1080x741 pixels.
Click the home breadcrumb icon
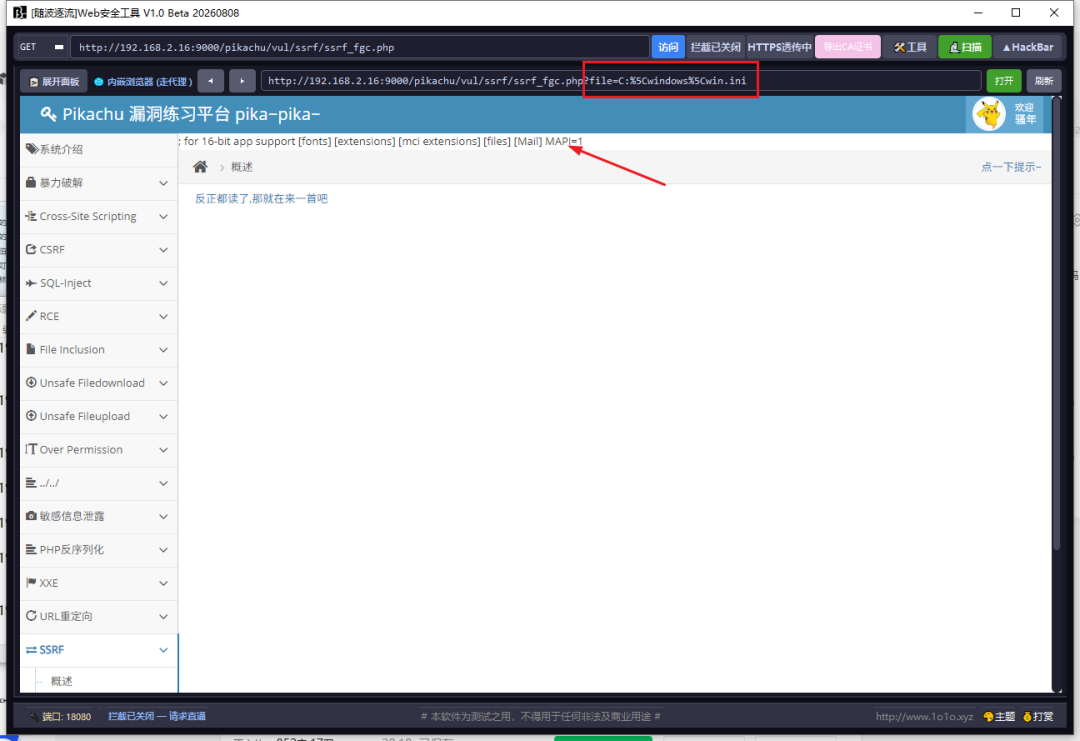click(200, 167)
